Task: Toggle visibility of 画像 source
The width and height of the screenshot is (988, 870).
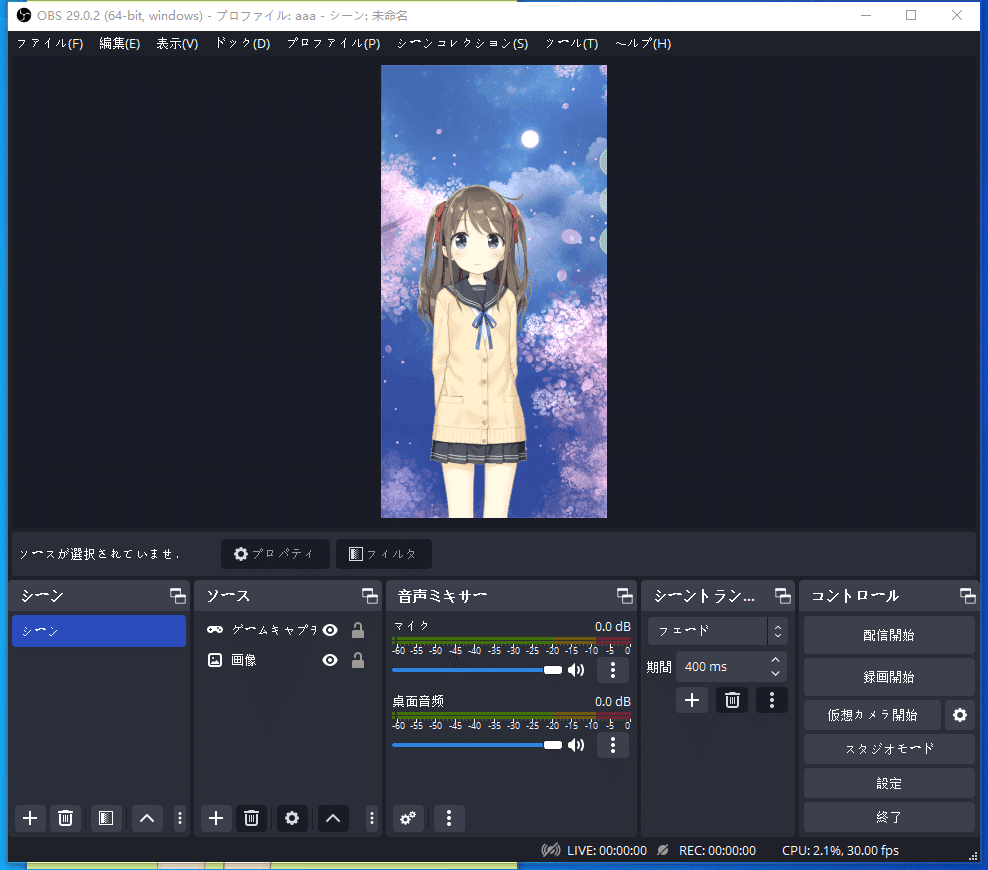Action: [x=330, y=660]
